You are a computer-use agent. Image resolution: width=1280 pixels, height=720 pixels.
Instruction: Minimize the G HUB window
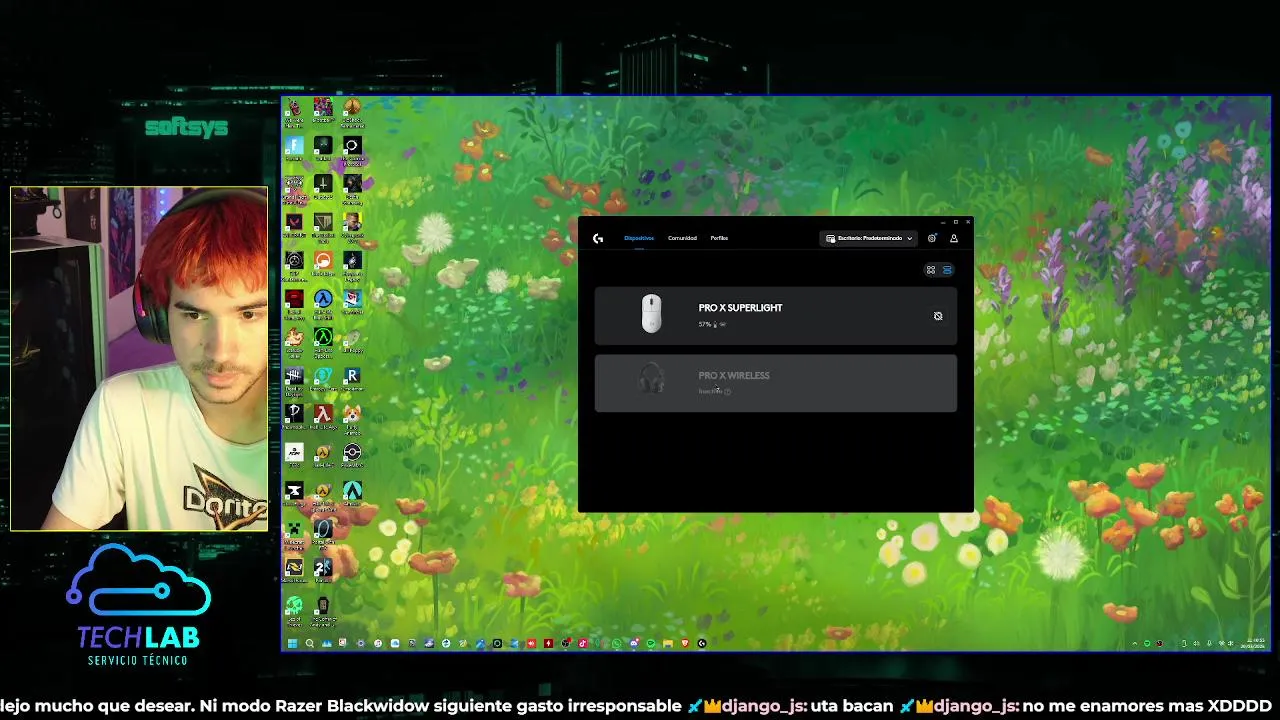point(944,222)
